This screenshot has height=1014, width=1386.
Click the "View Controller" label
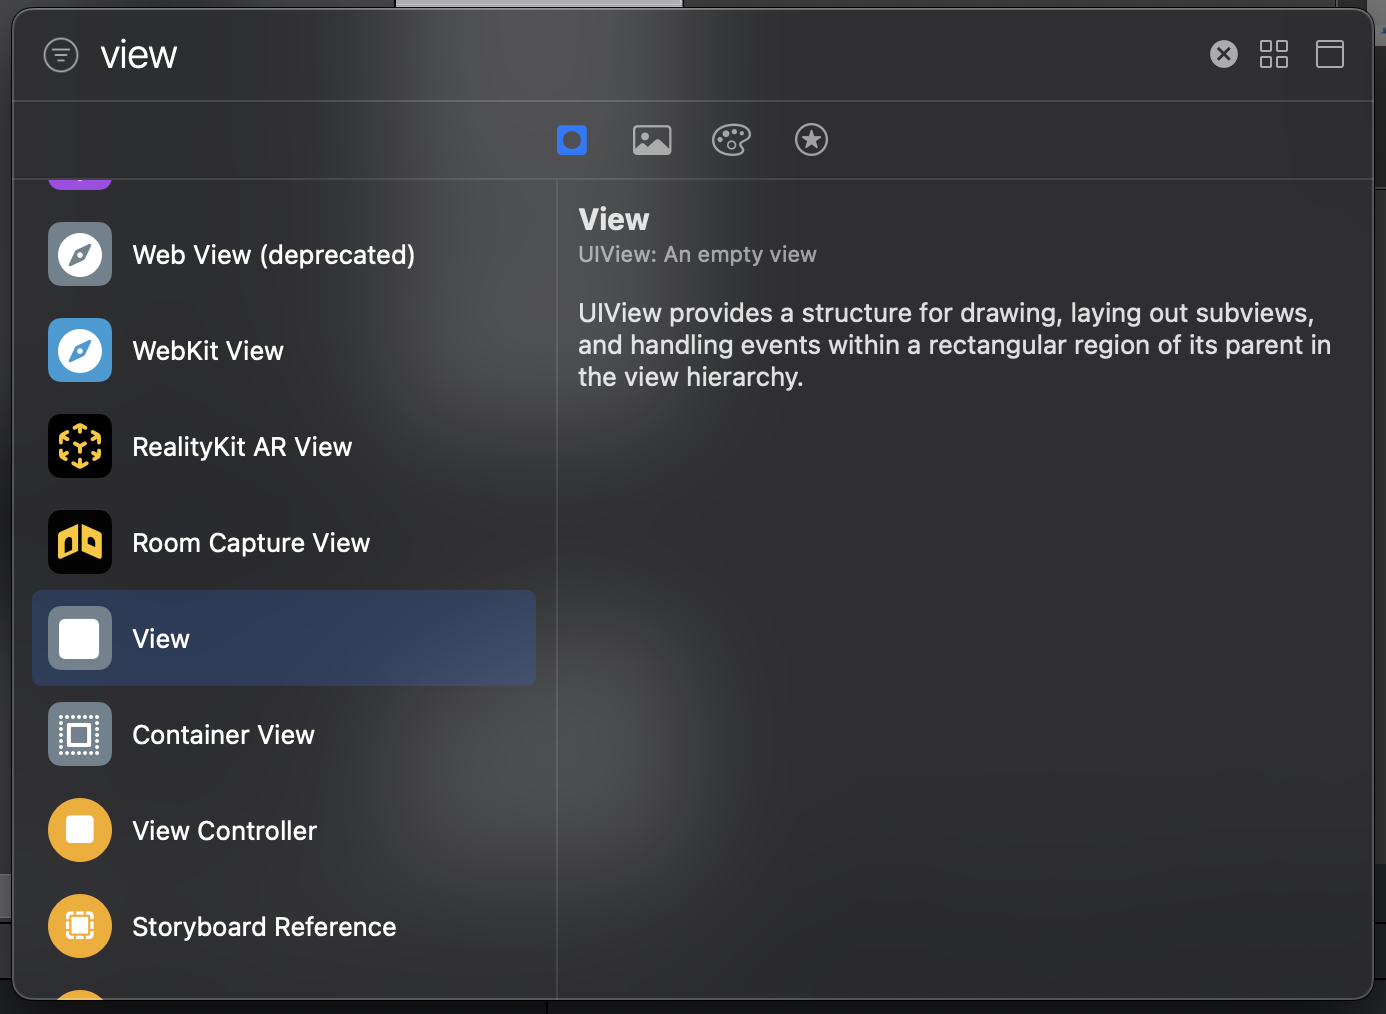coord(224,831)
